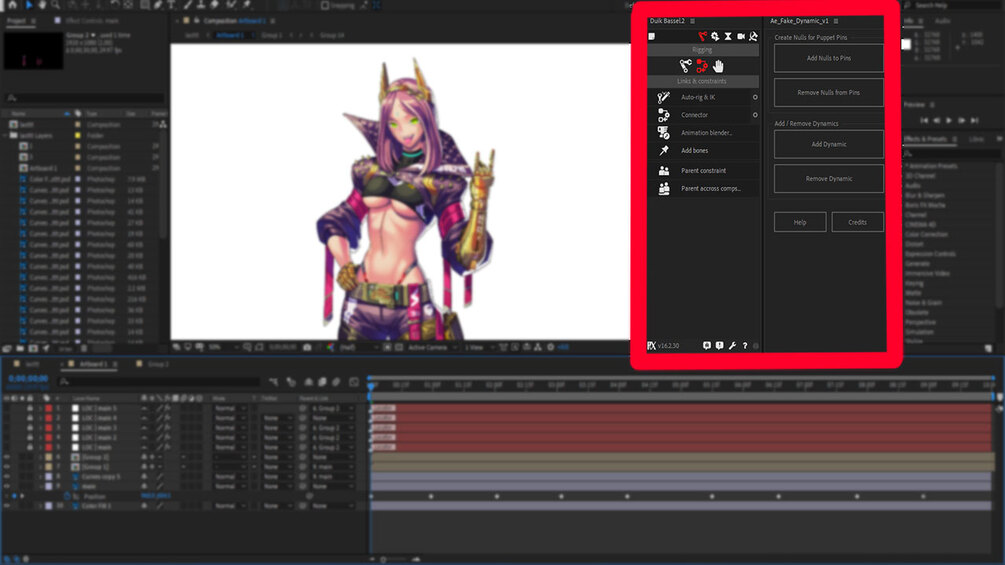Click Add Nulls to Pins button
Viewport: 1005px width, 565px height.
tap(828, 58)
